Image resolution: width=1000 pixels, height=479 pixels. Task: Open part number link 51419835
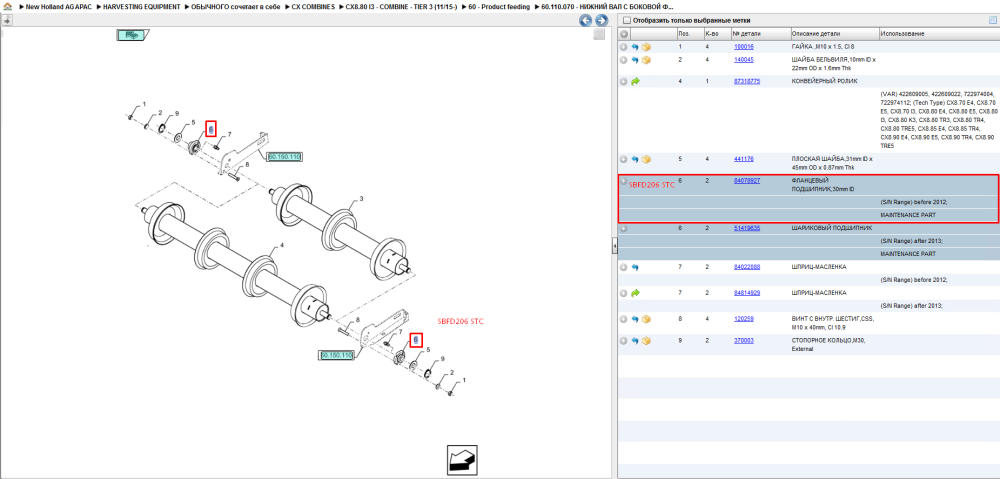coord(747,228)
